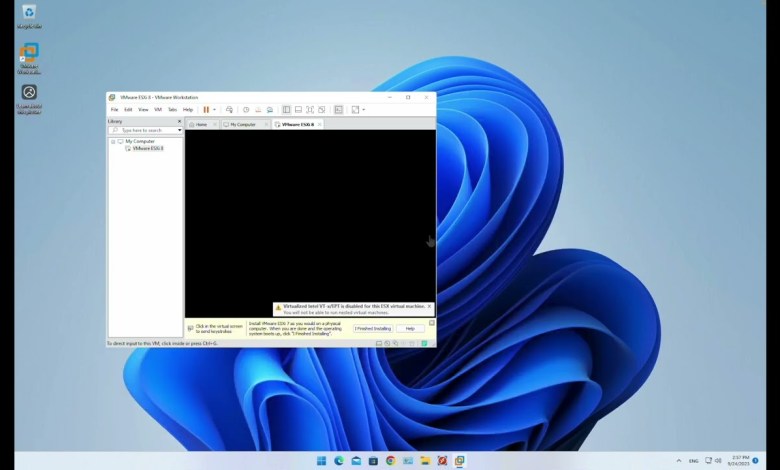Open Microsoft Store from the taskbar

coord(374,461)
